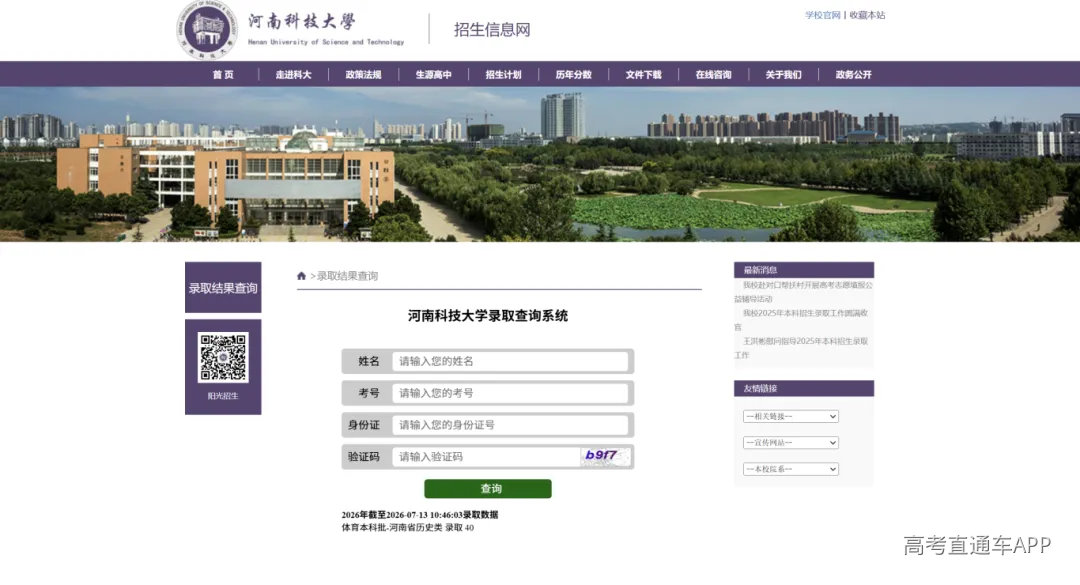
Task: Click the 阳光招生 QR code image
Action: (x=222, y=358)
